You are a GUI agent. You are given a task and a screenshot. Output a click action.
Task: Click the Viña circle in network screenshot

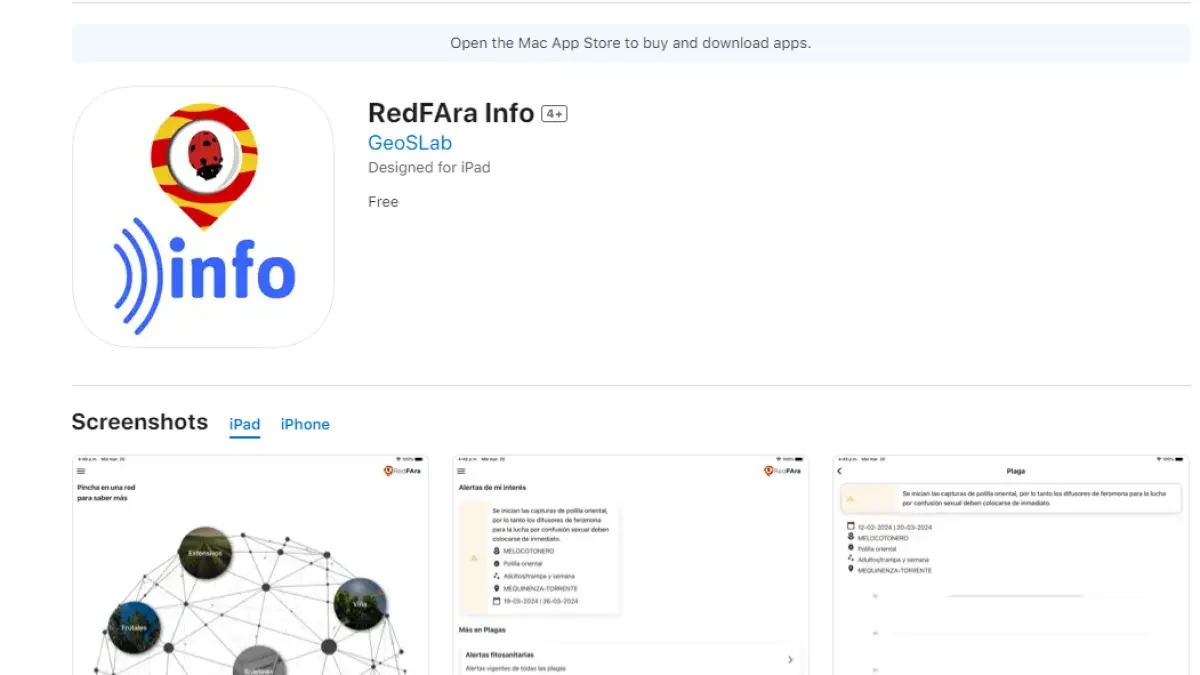click(x=360, y=604)
